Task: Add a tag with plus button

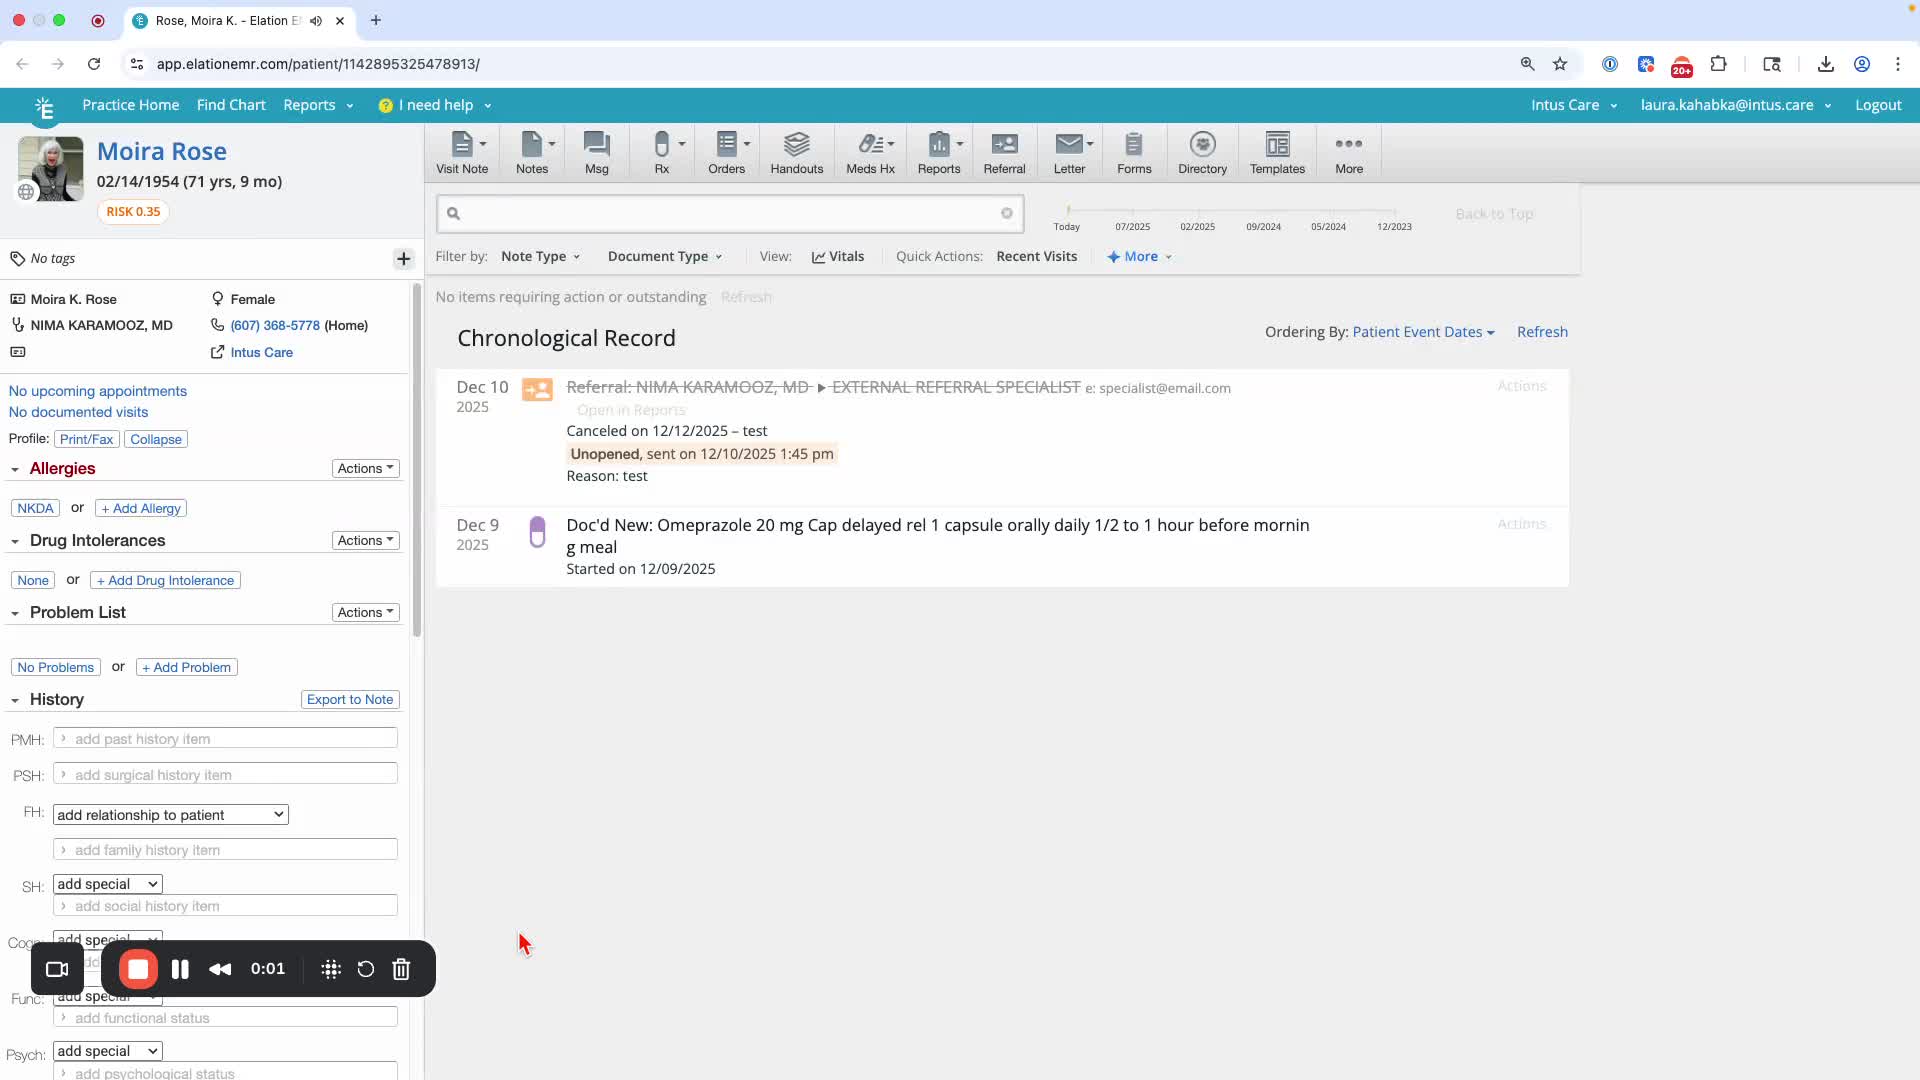Action: (403, 259)
